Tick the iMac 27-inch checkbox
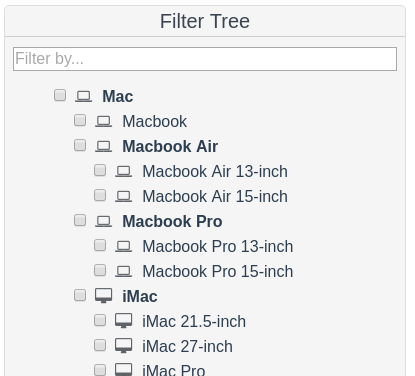This screenshot has width=415, height=376. (100, 345)
